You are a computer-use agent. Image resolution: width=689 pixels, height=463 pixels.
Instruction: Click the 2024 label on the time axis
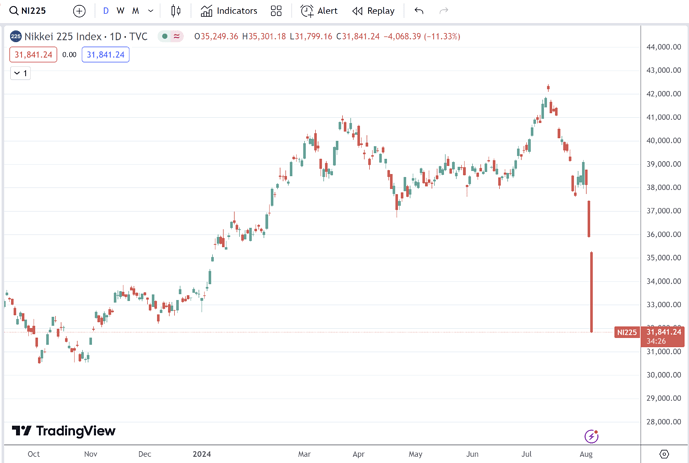click(x=202, y=454)
